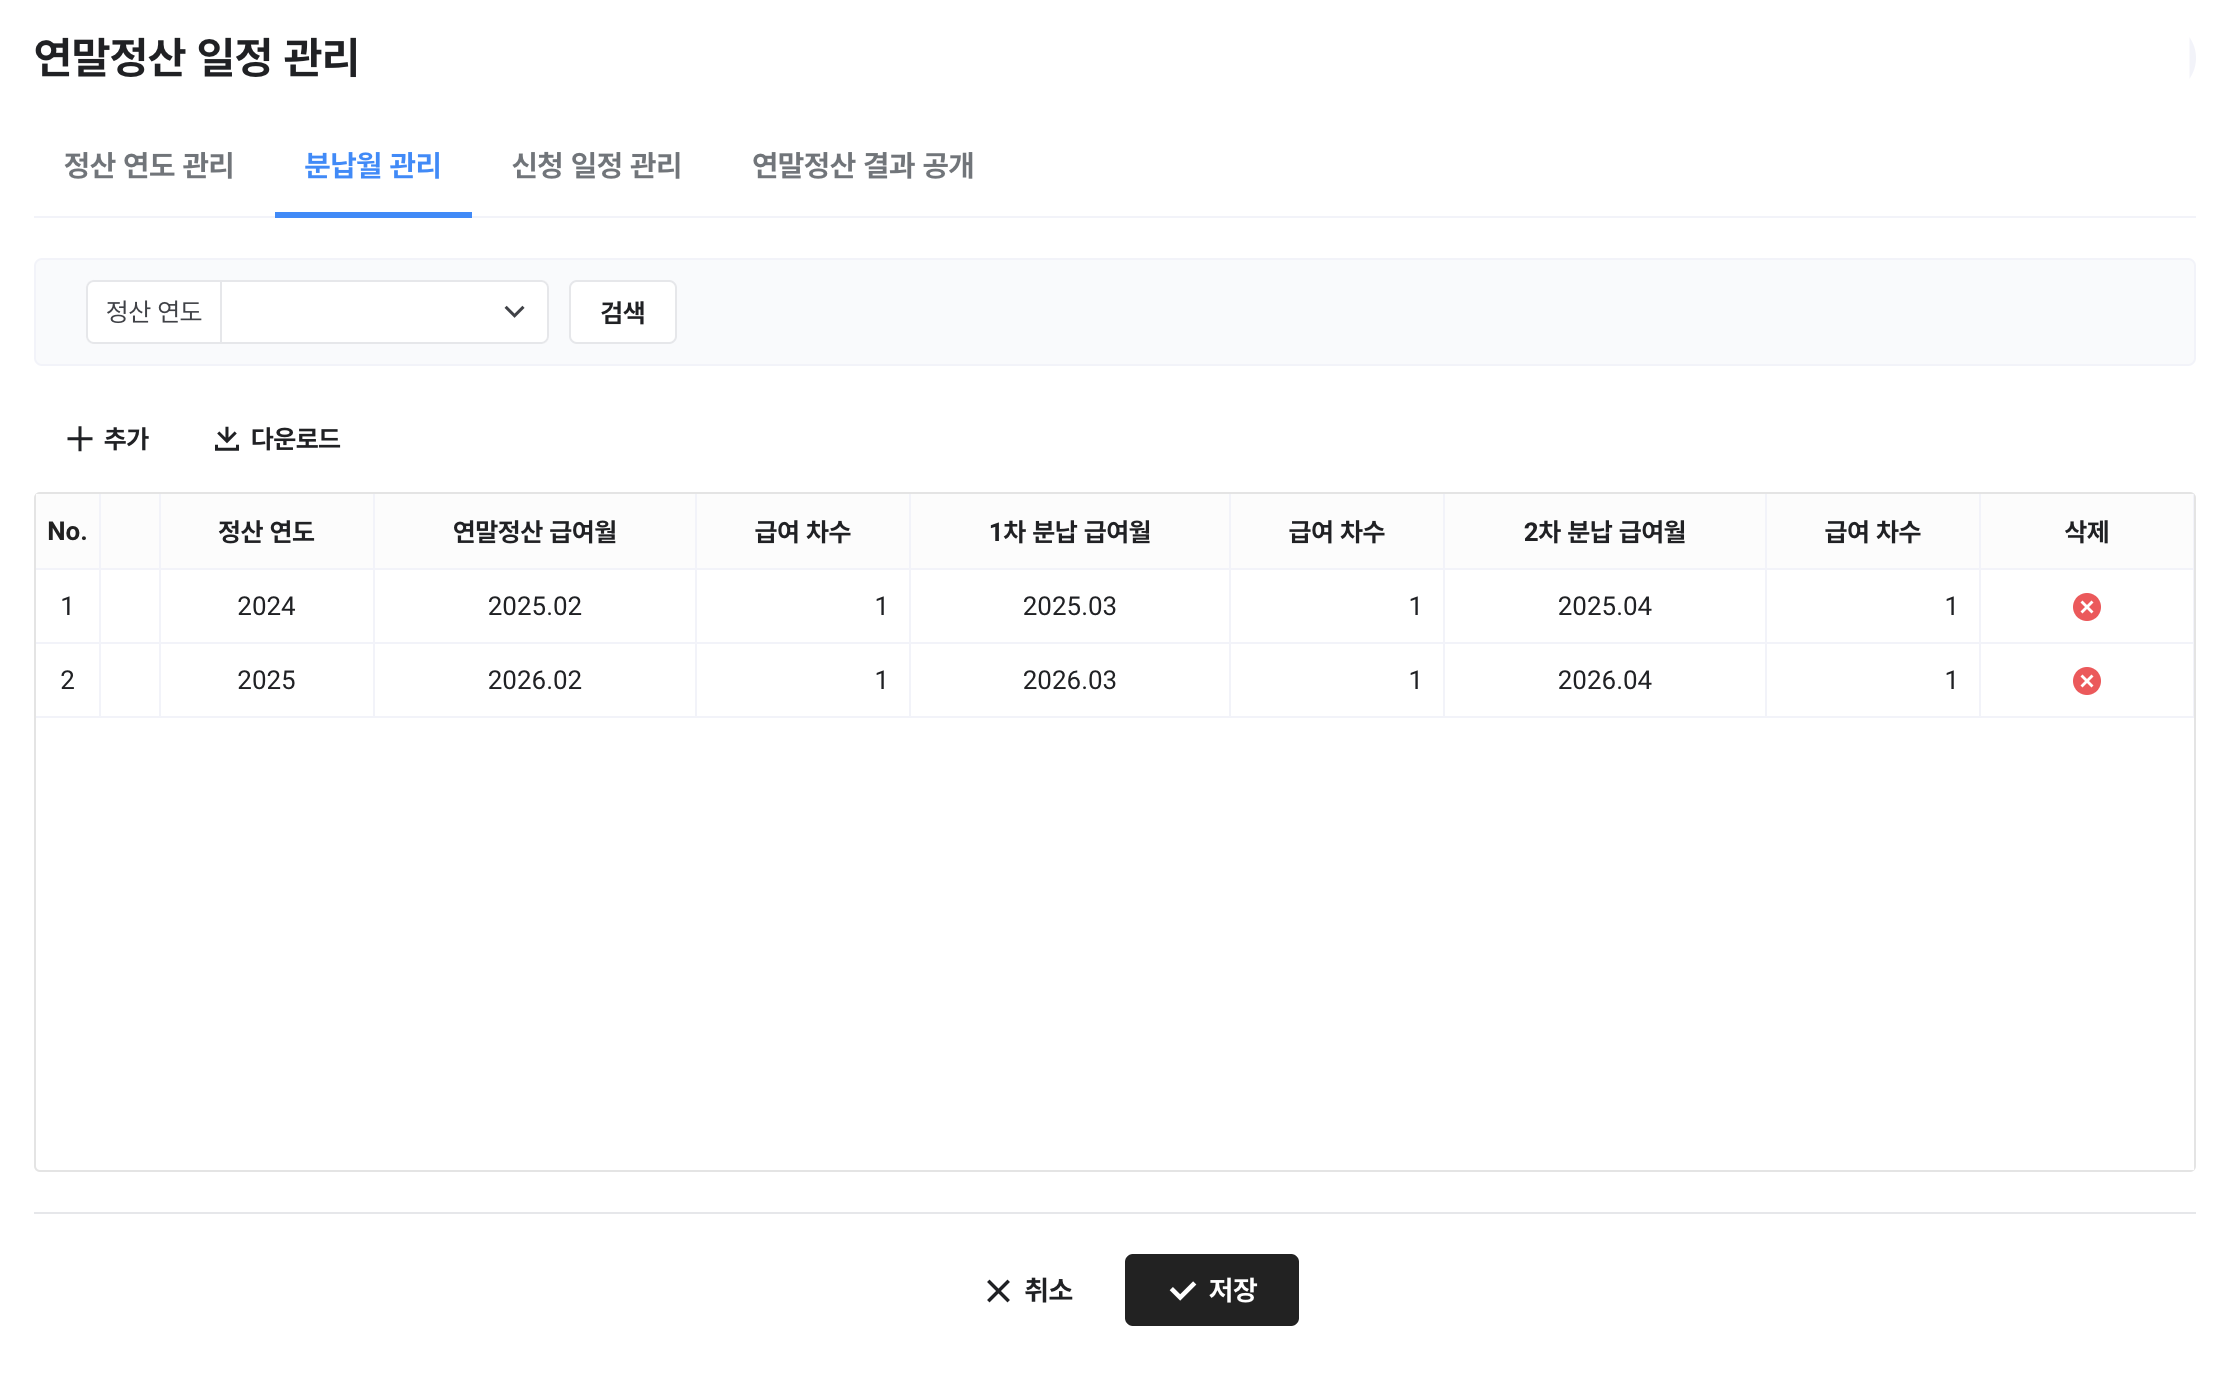Image resolution: width=2236 pixels, height=1390 pixels.
Task: Click the plus icon for 추가
Action: [x=79, y=439]
